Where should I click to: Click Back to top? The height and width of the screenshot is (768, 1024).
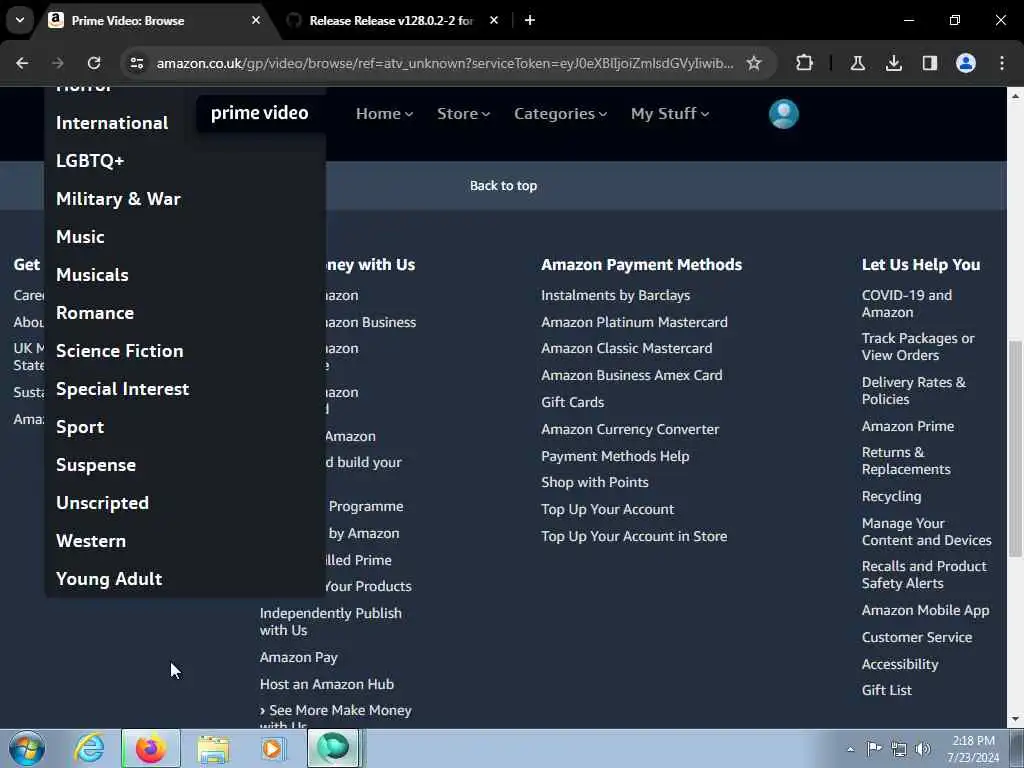tap(504, 185)
